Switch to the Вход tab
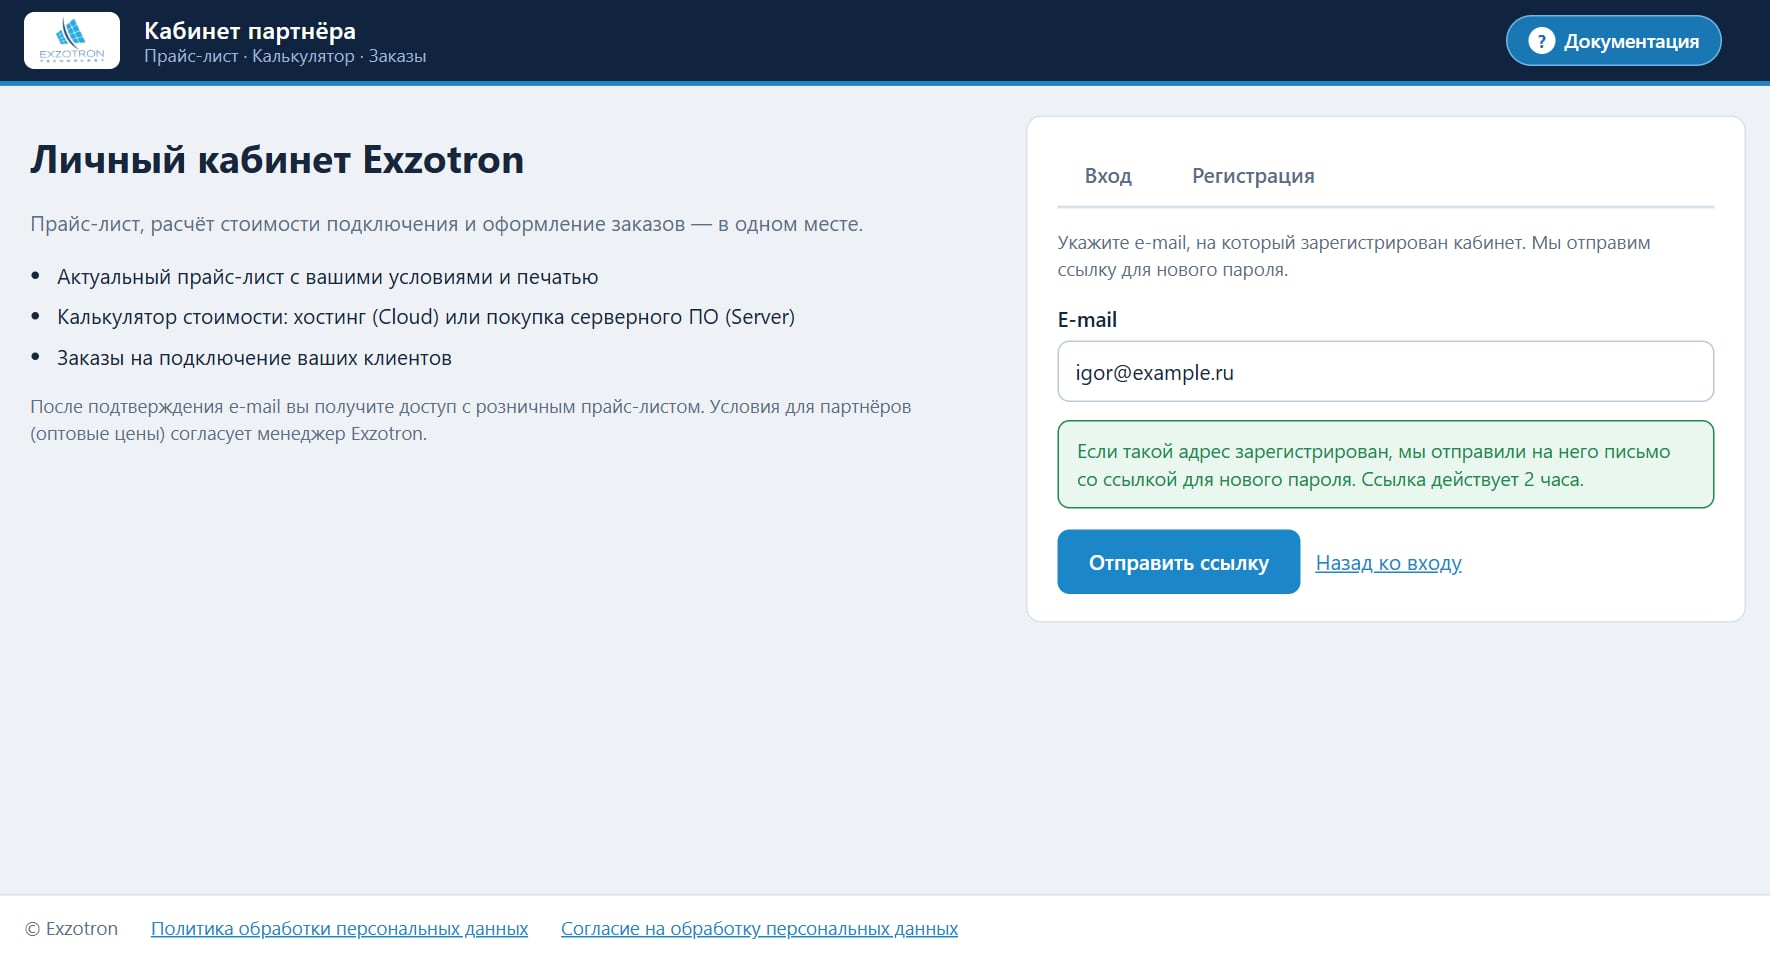 pyautogui.click(x=1108, y=176)
